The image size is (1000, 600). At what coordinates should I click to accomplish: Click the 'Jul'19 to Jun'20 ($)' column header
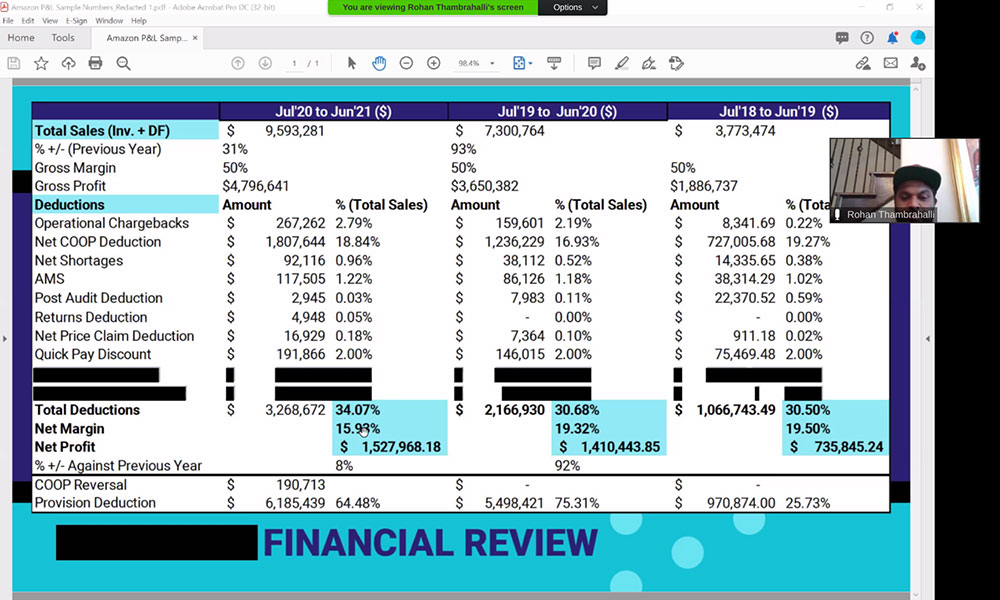tap(557, 112)
